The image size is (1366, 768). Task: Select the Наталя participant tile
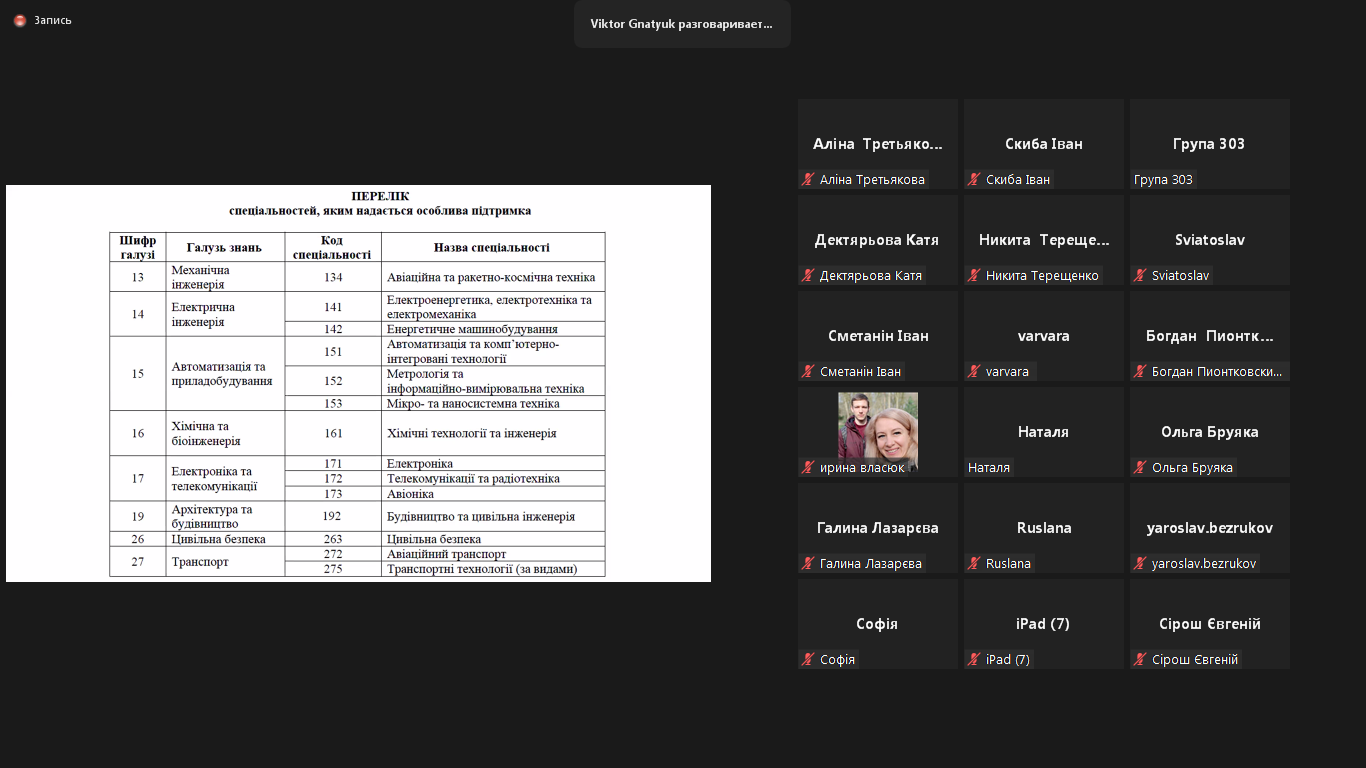click(x=1043, y=431)
